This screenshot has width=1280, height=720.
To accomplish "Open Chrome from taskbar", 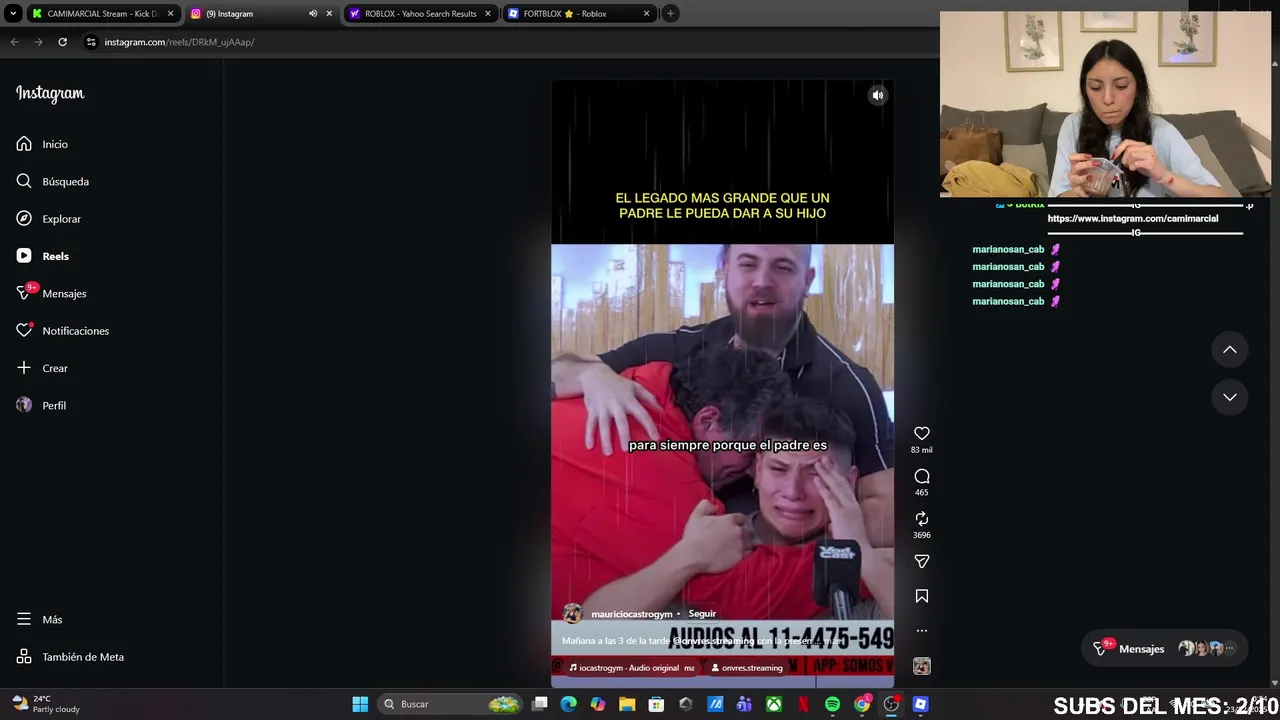I will tap(862, 704).
